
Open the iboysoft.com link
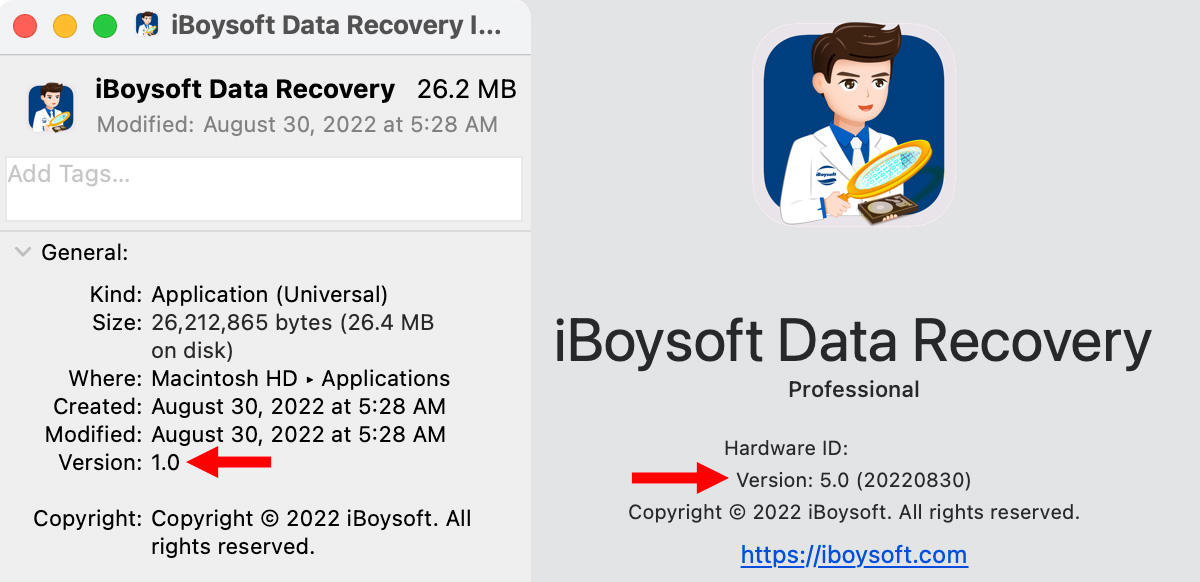click(853, 554)
